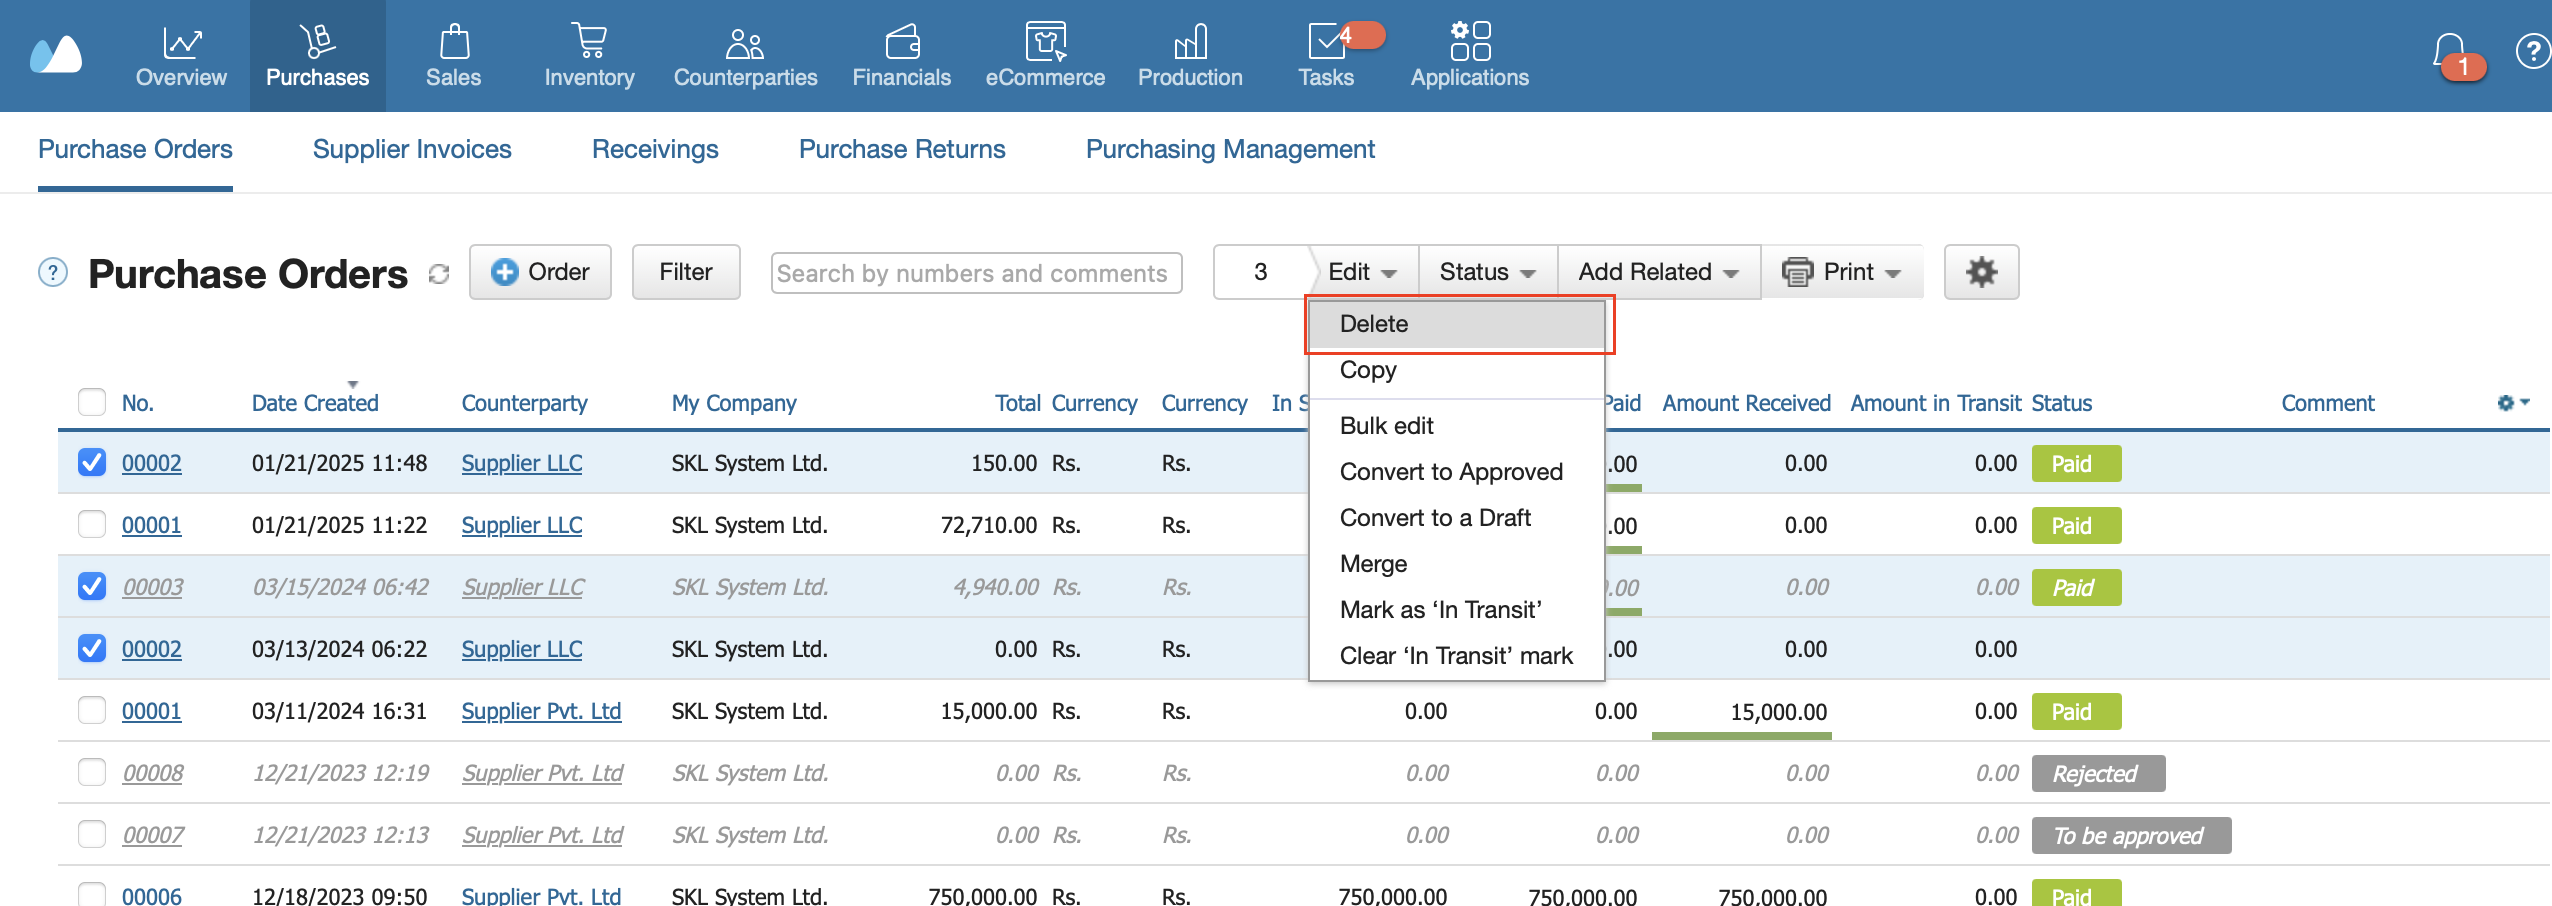Click the Rejected status badge
Image resolution: width=2552 pixels, height=906 pixels.
pyautogui.click(x=2098, y=773)
